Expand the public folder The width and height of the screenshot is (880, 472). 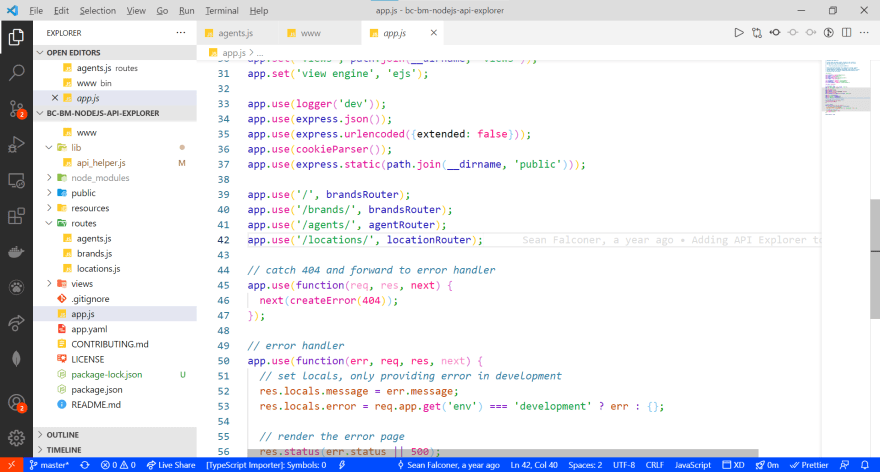pyautogui.click(x=49, y=193)
